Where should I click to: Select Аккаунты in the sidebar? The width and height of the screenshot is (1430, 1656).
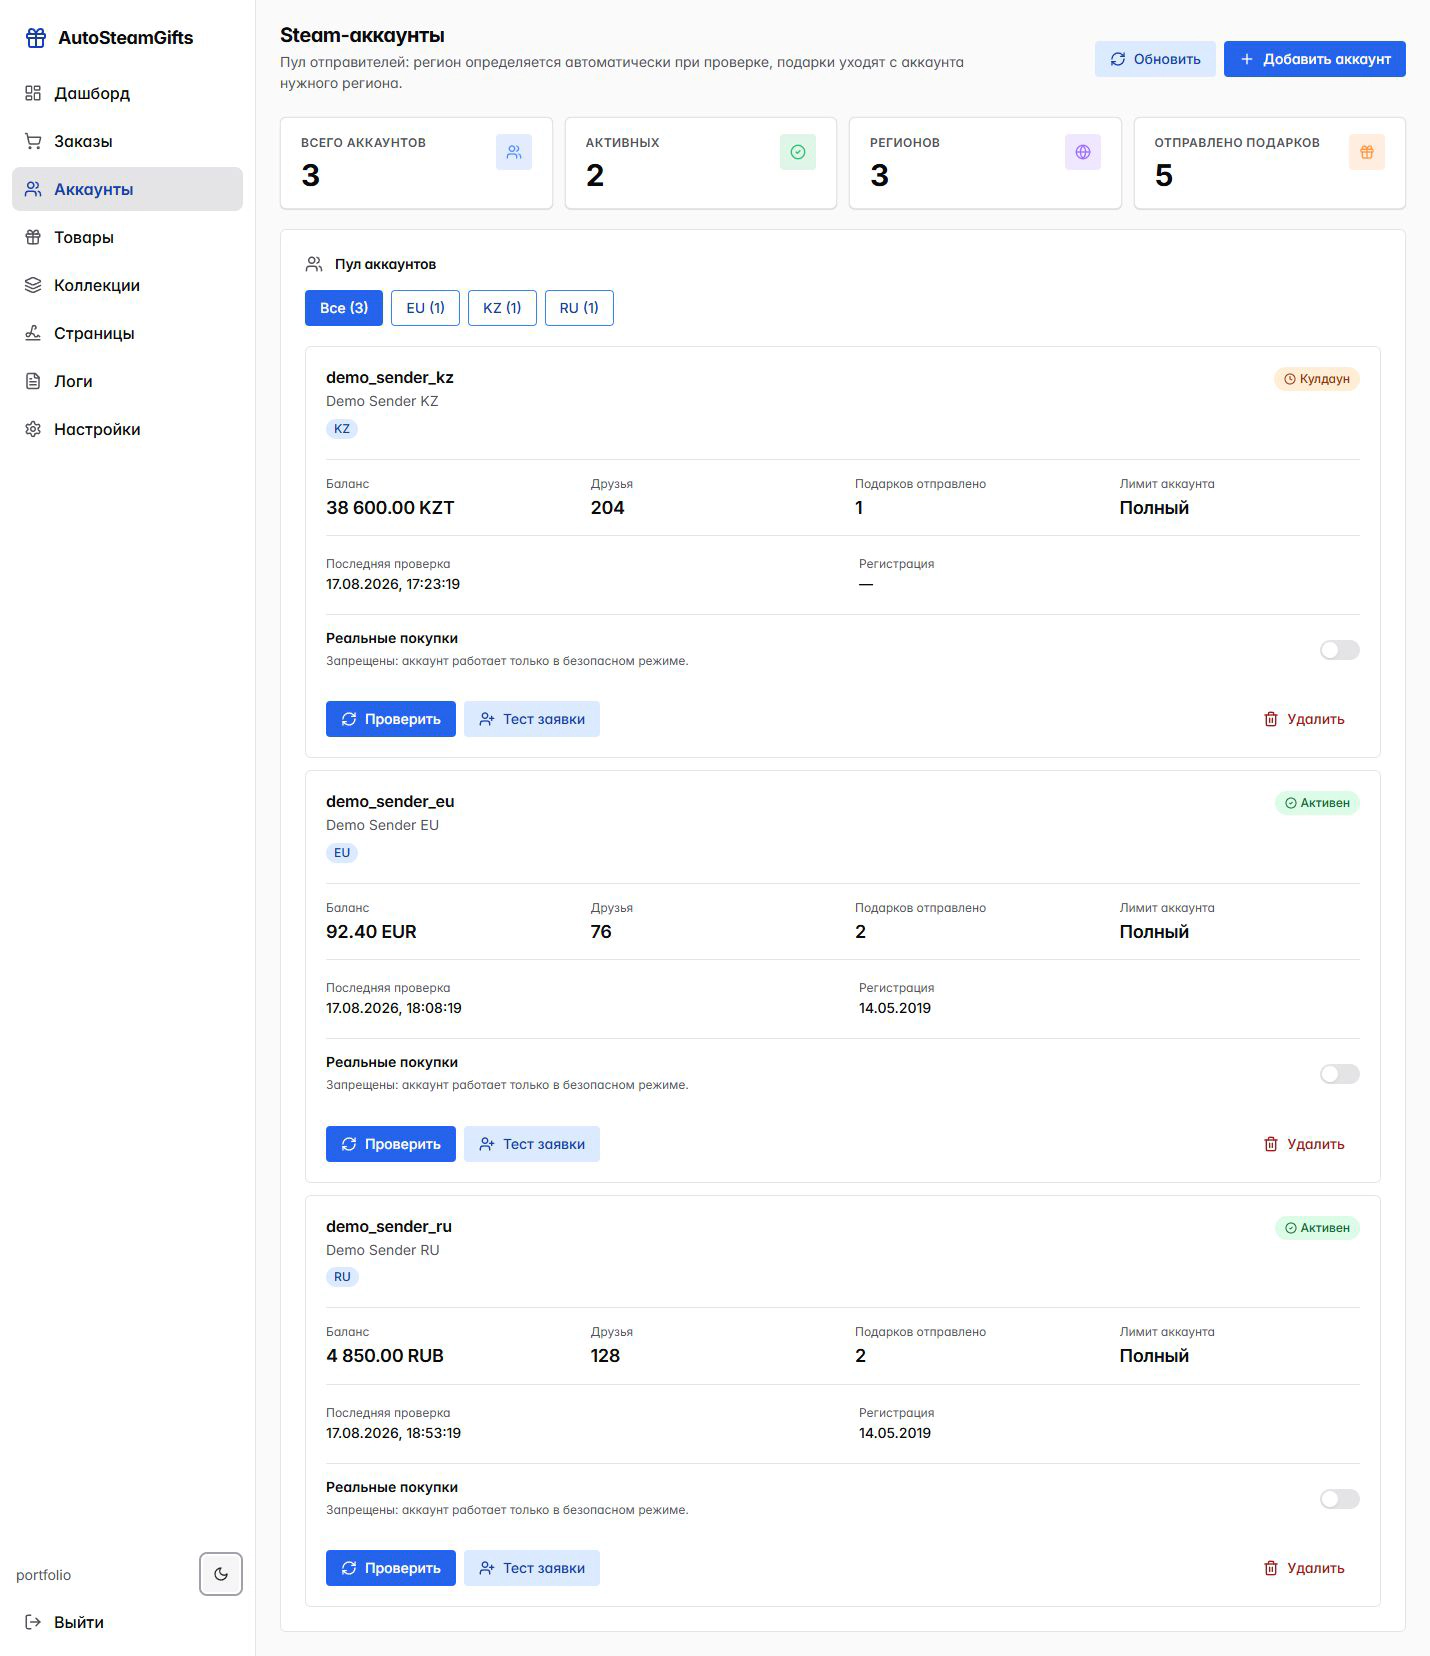[127, 189]
